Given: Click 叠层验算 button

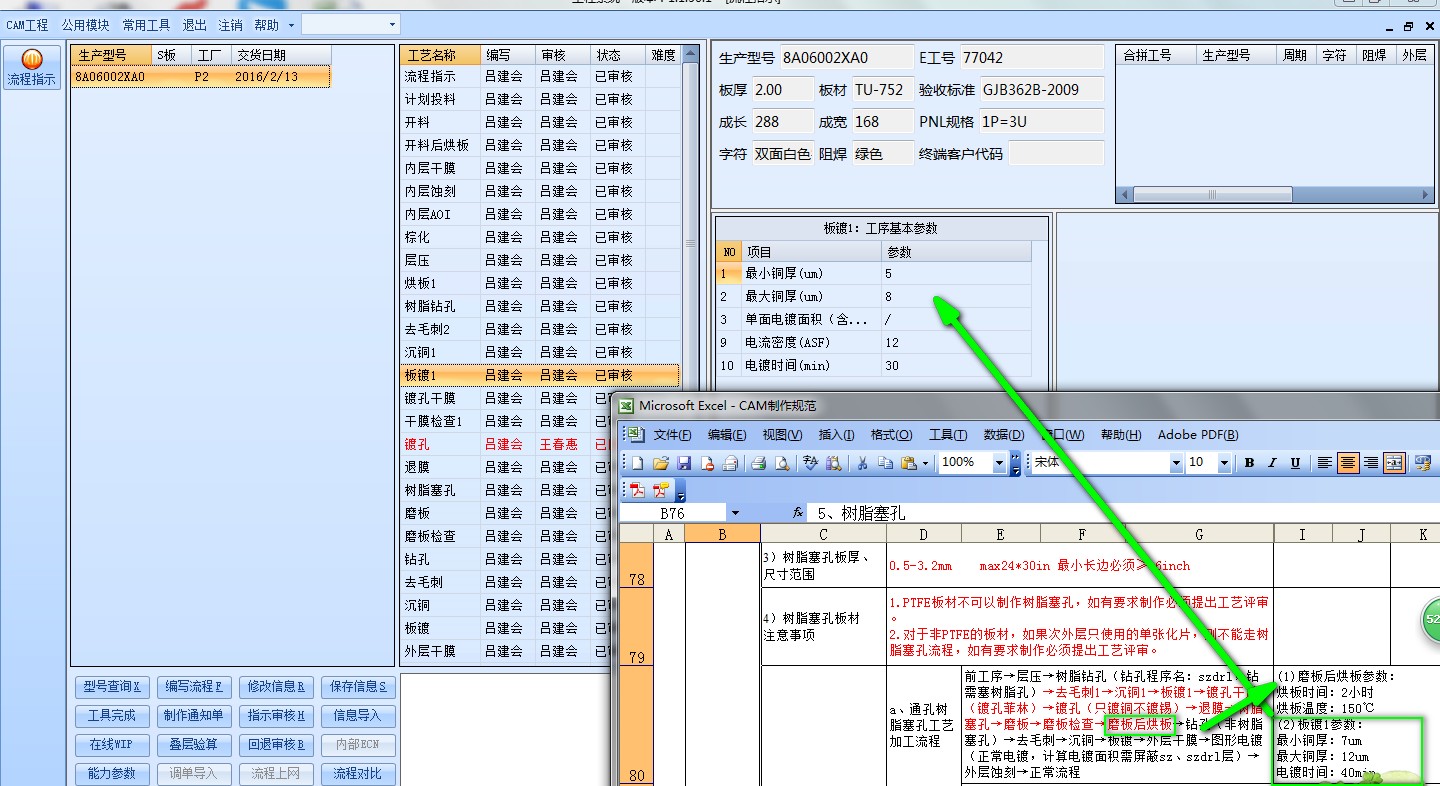Looking at the screenshot, I should point(194,745).
